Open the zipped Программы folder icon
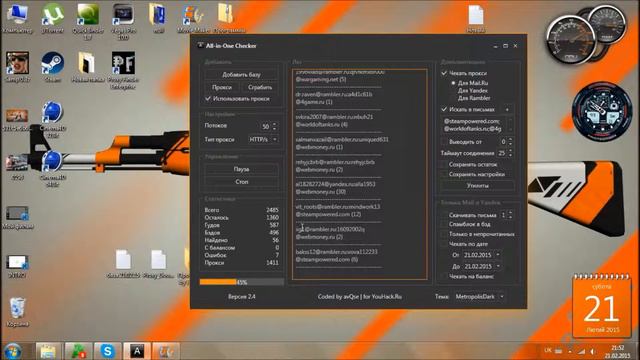This screenshot has height=360, width=640. pos(226,18)
